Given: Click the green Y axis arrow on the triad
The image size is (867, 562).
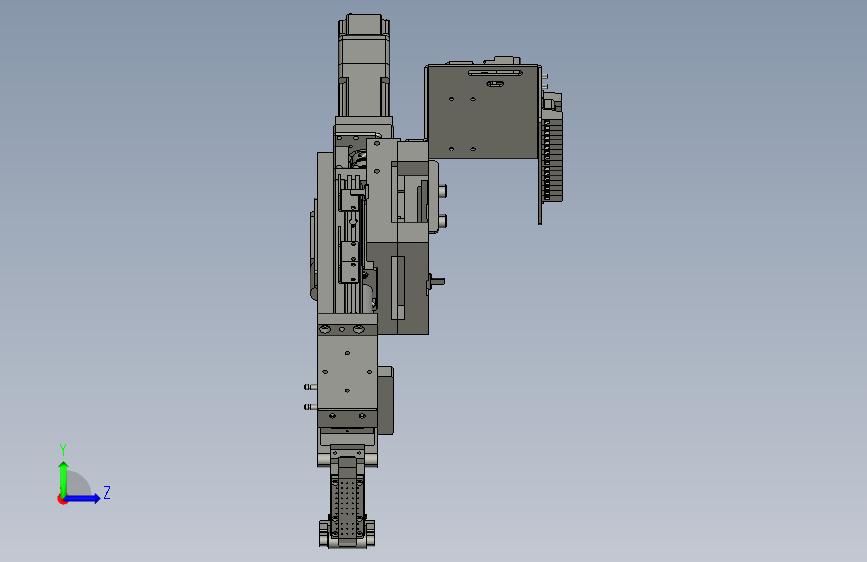Looking at the screenshot, I should [63, 479].
